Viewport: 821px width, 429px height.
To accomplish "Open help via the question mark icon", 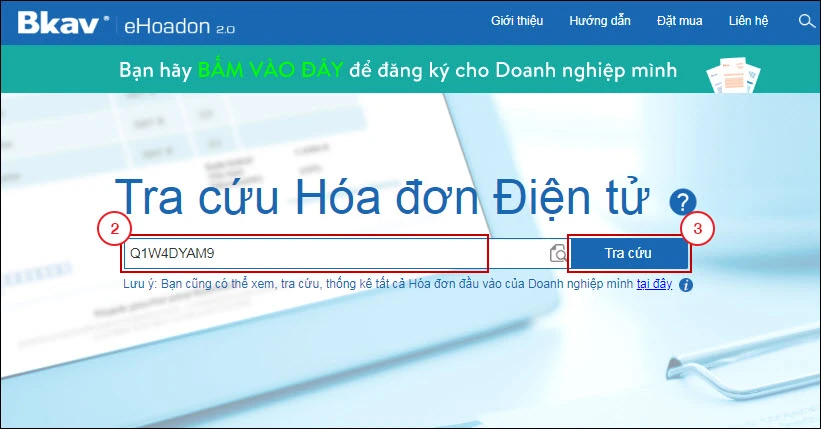I will (x=683, y=200).
